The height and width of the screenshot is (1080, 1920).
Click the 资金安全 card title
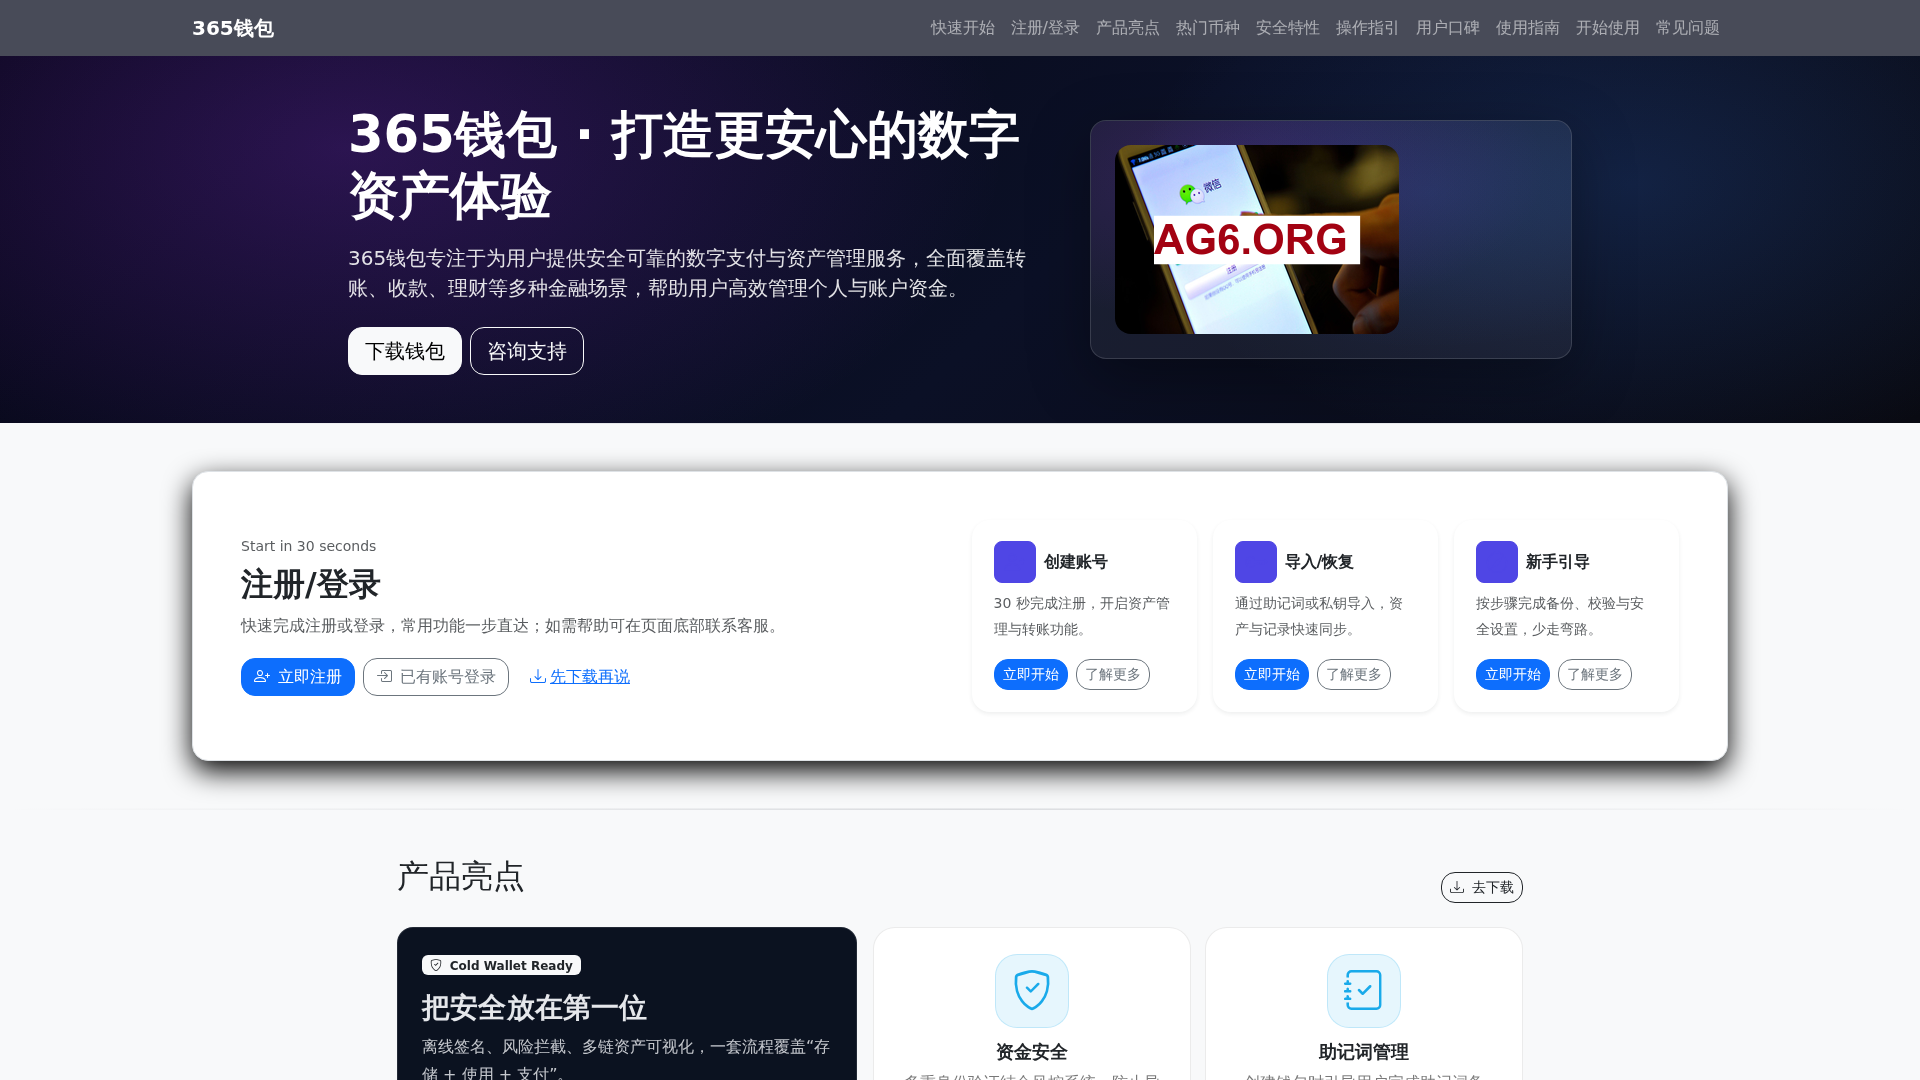[1032, 1052]
